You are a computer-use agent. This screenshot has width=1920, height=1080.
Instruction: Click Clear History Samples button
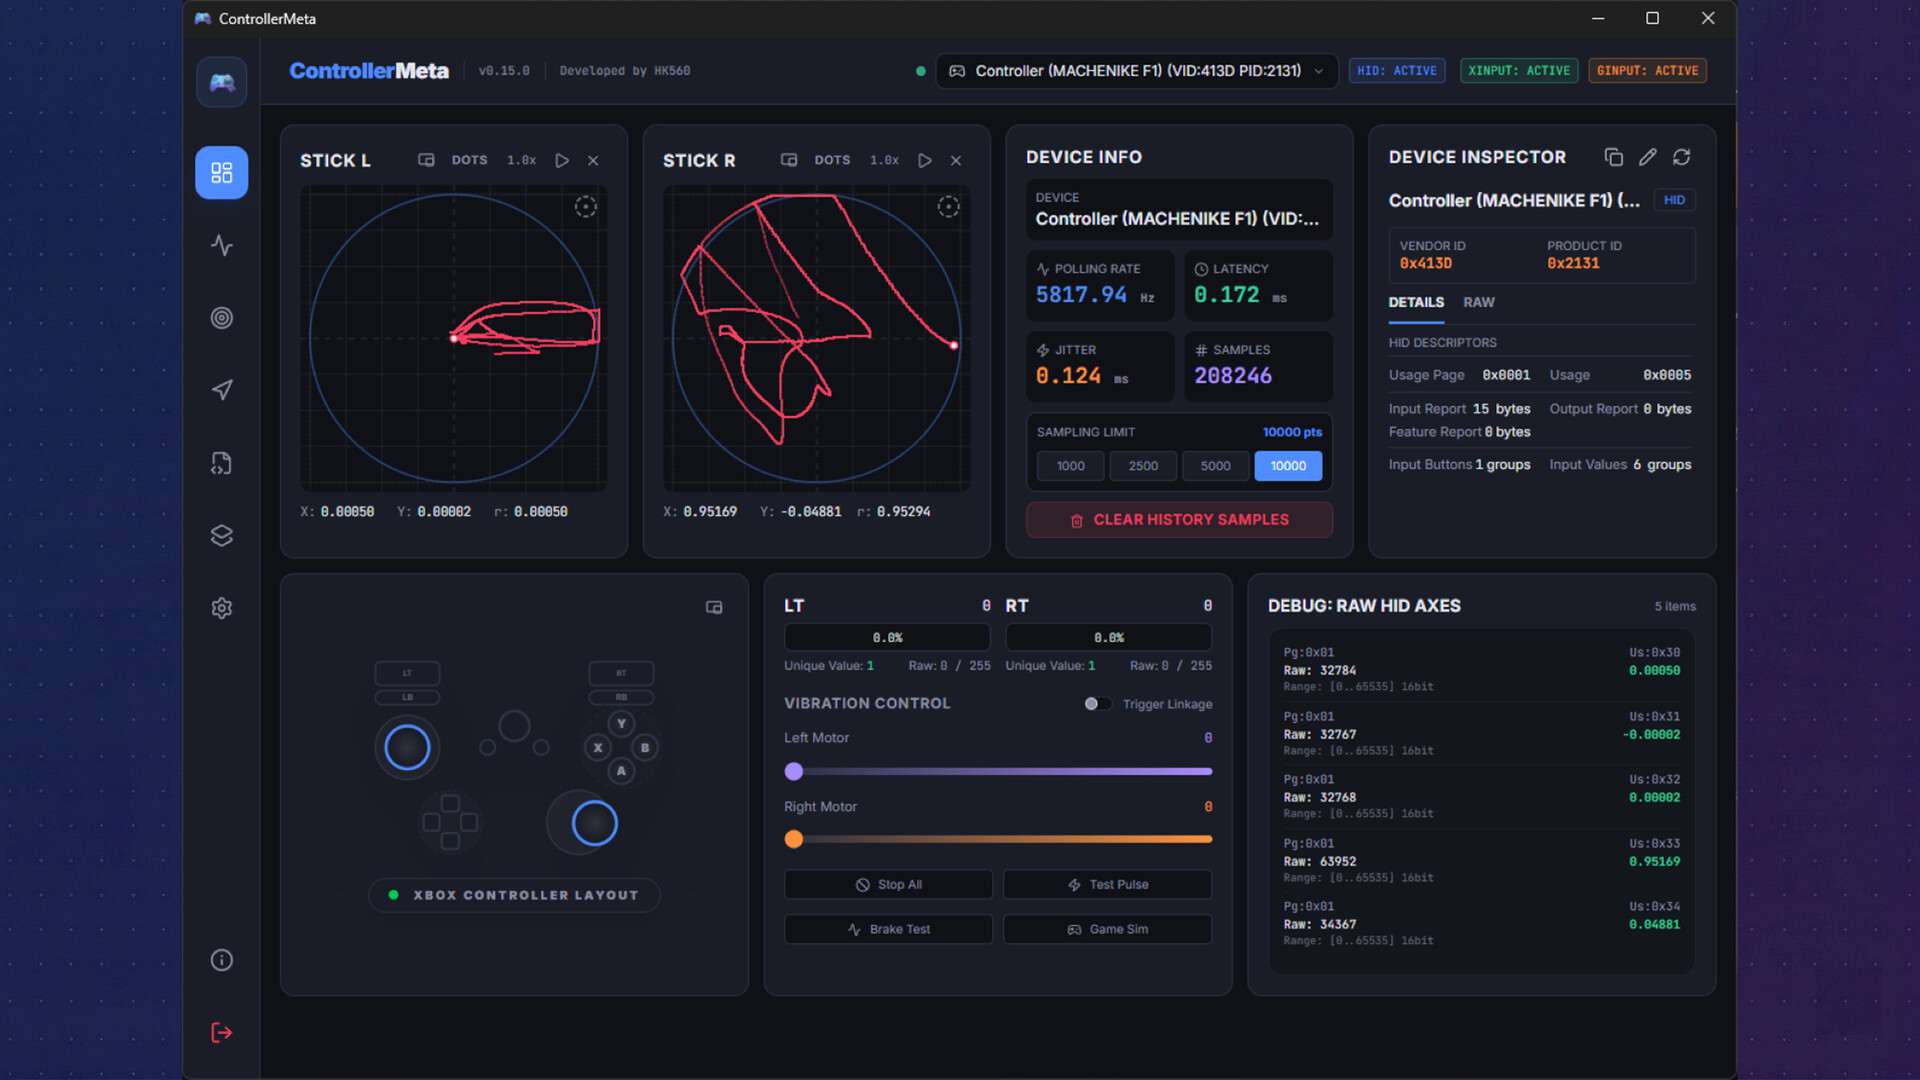tap(1179, 520)
